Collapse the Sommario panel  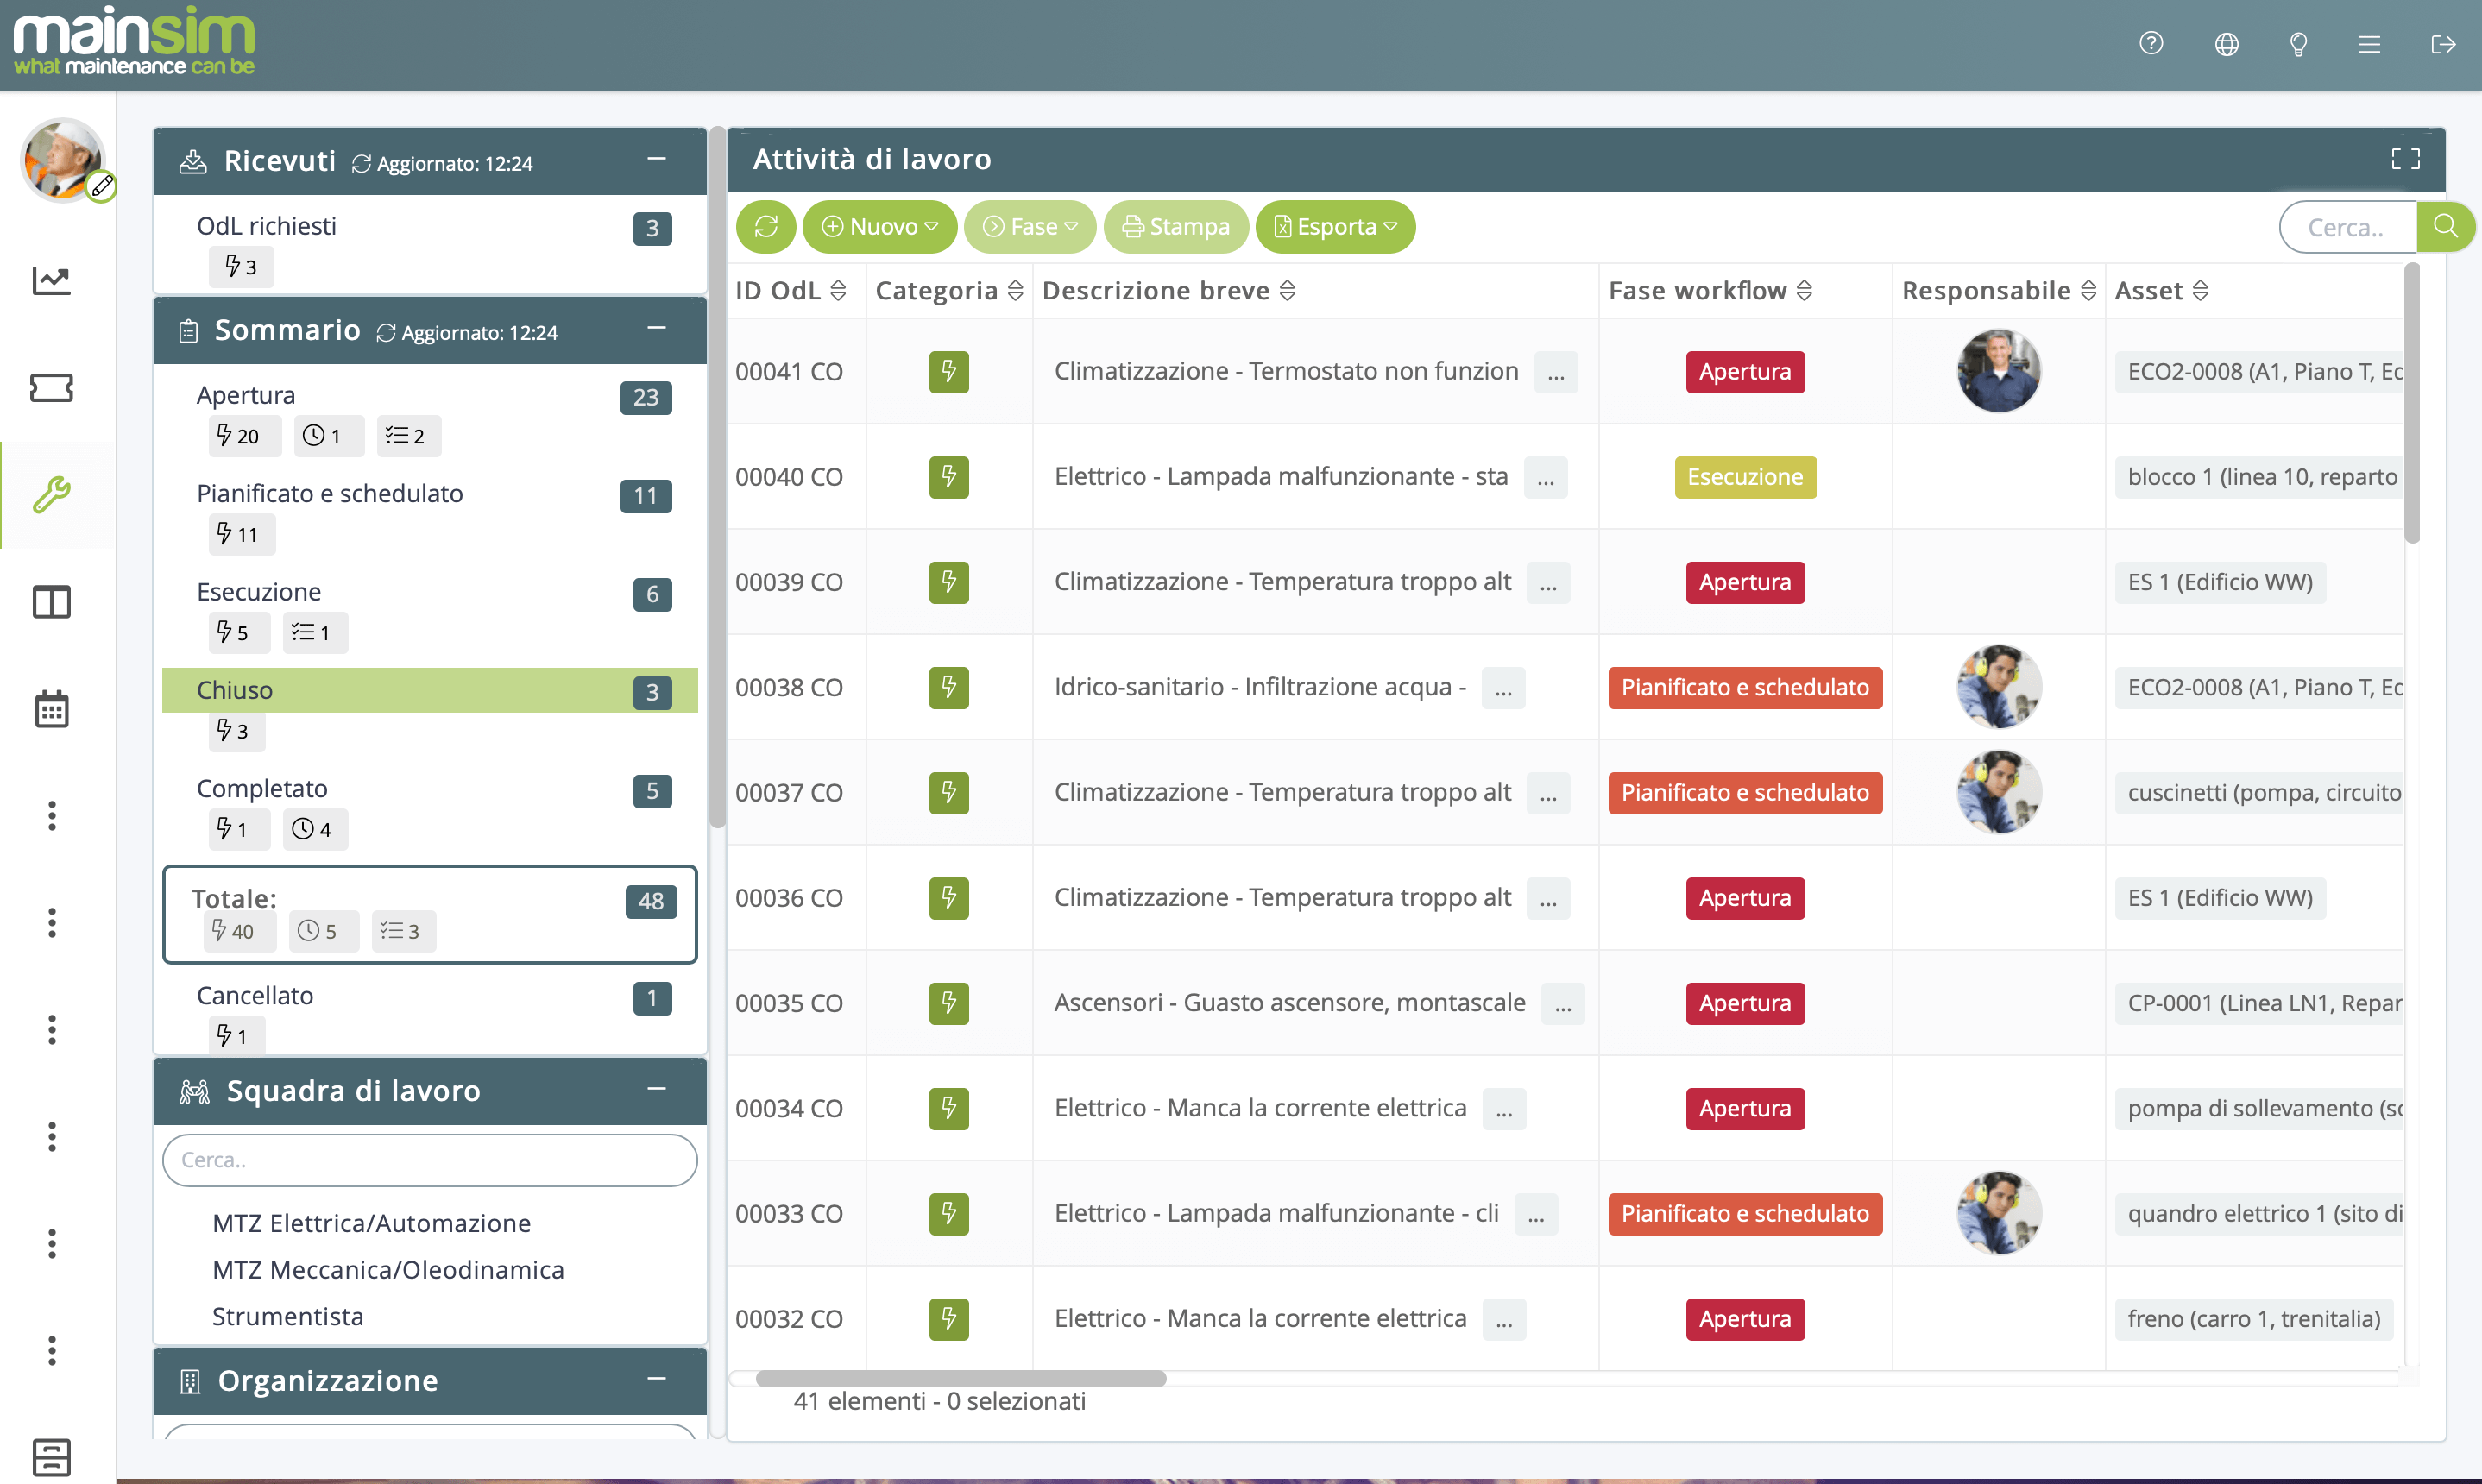pos(656,328)
